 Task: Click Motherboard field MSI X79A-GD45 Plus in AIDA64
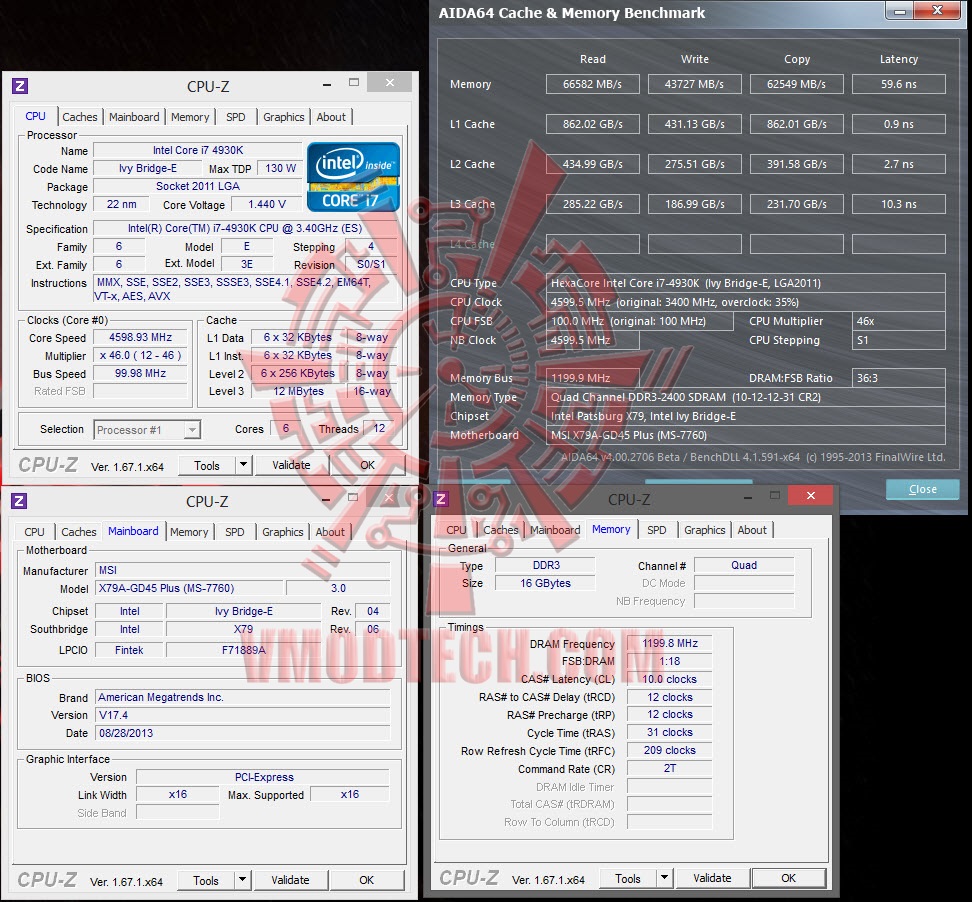pyautogui.click(x=746, y=435)
